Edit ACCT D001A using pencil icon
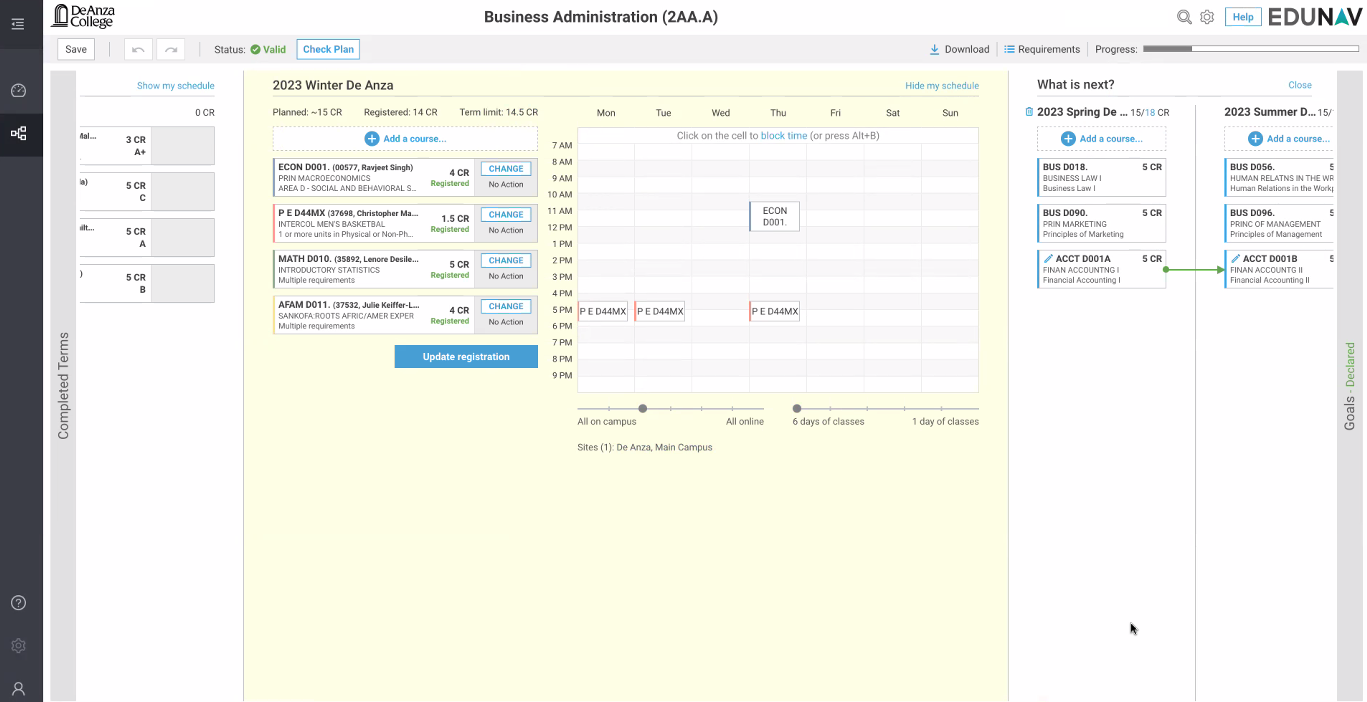Image resolution: width=1367 pixels, height=702 pixels. pos(1048,259)
